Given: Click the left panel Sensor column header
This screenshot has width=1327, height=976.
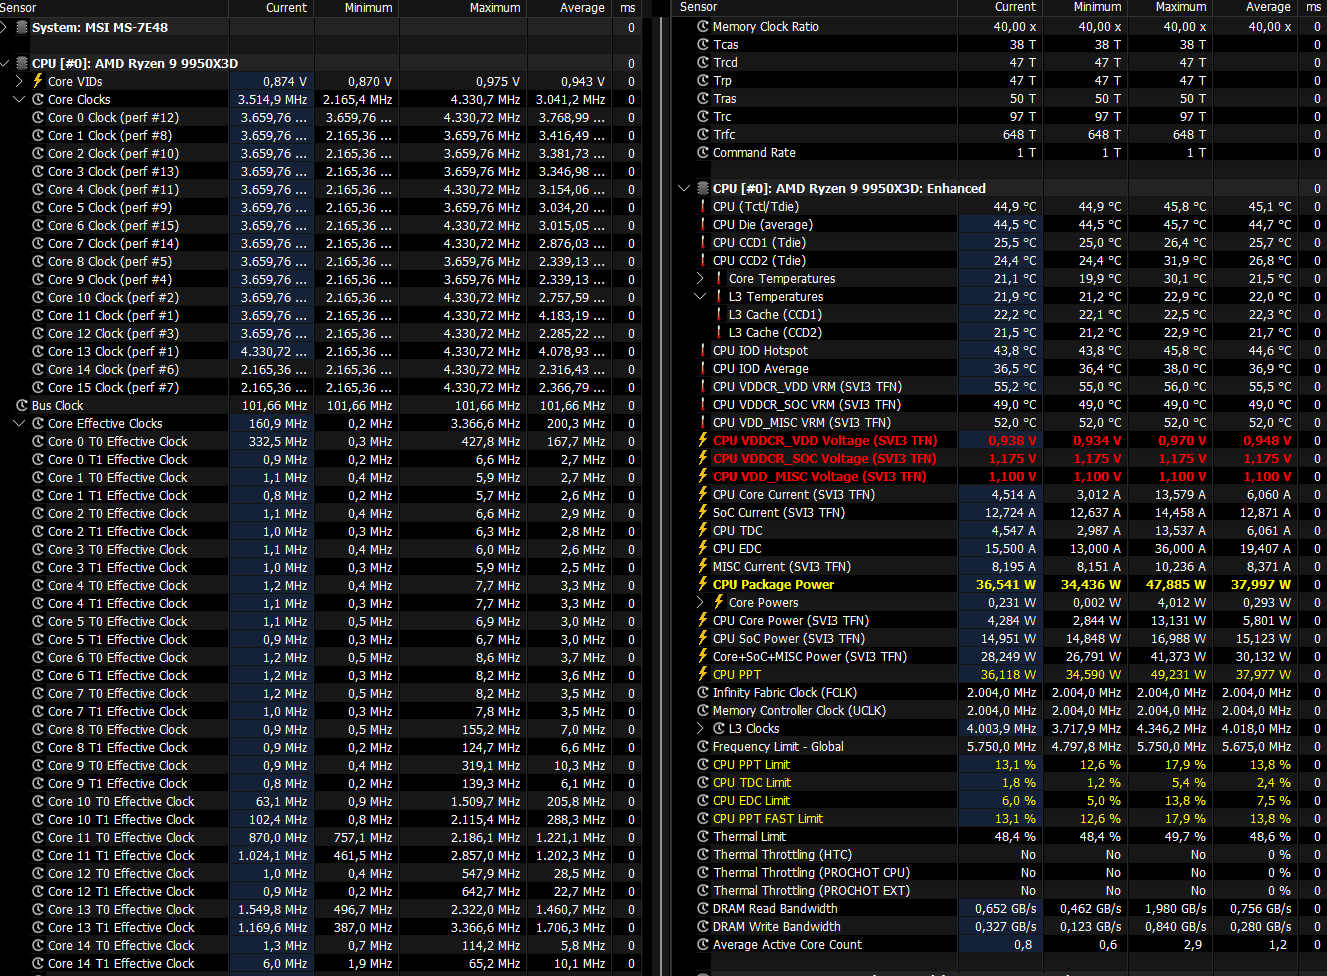Looking at the screenshot, I should [114, 7].
